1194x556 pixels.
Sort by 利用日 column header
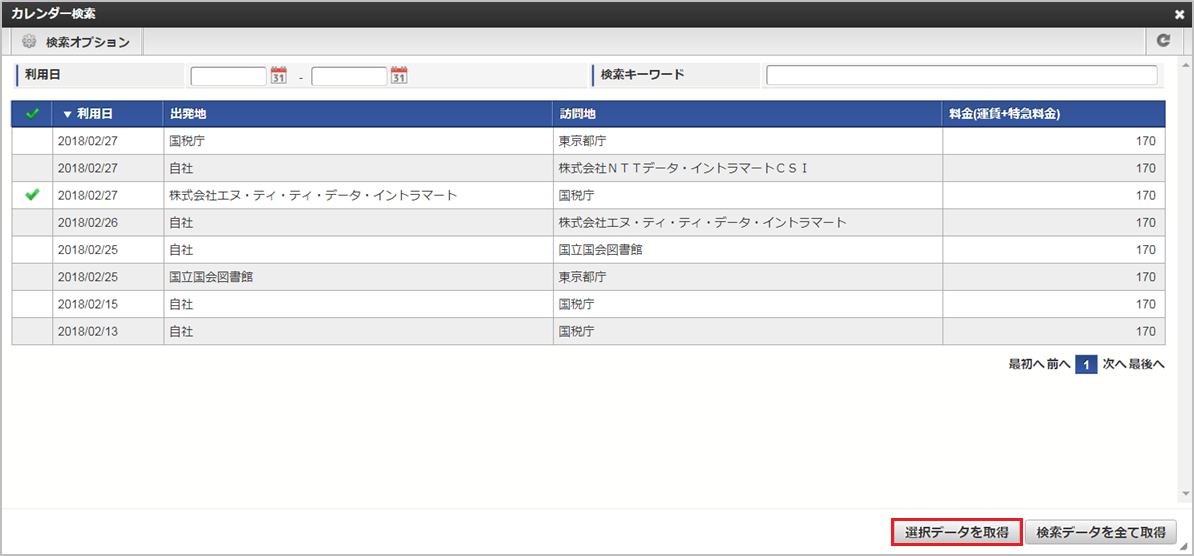click(x=107, y=113)
